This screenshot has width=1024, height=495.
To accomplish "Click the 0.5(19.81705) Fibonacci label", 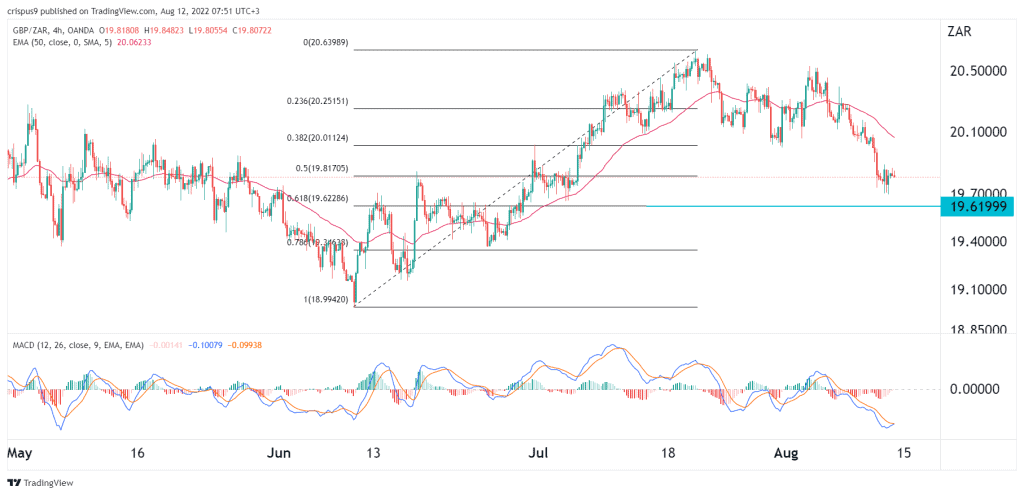I will pyautogui.click(x=323, y=168).
